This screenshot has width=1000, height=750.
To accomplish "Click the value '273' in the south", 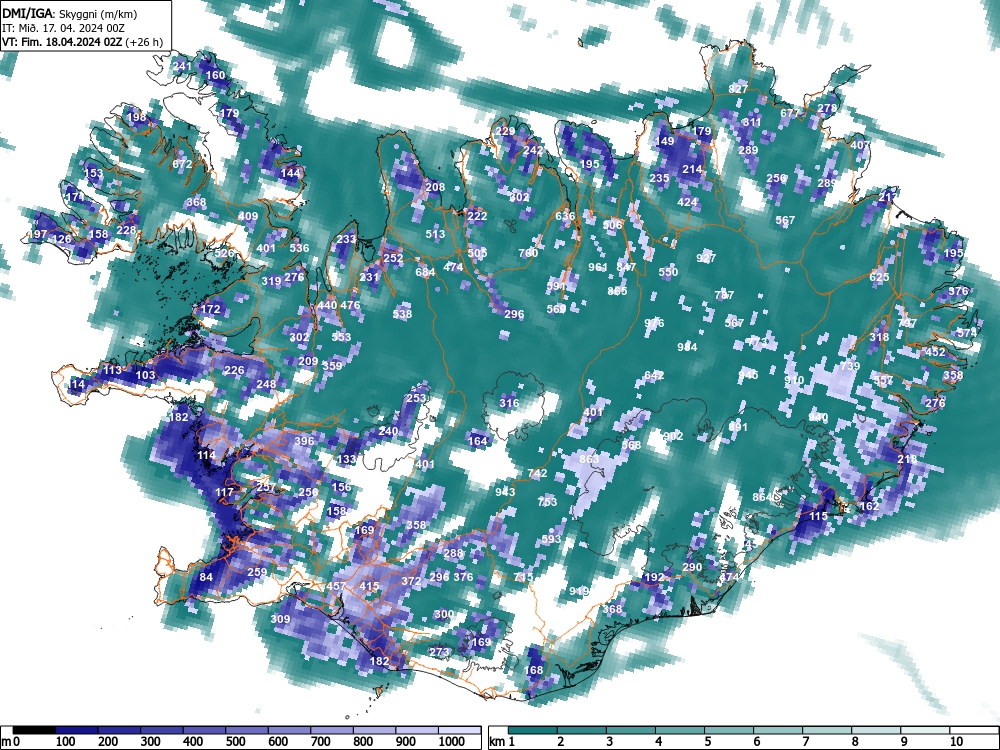I will (x=439, y=652).
